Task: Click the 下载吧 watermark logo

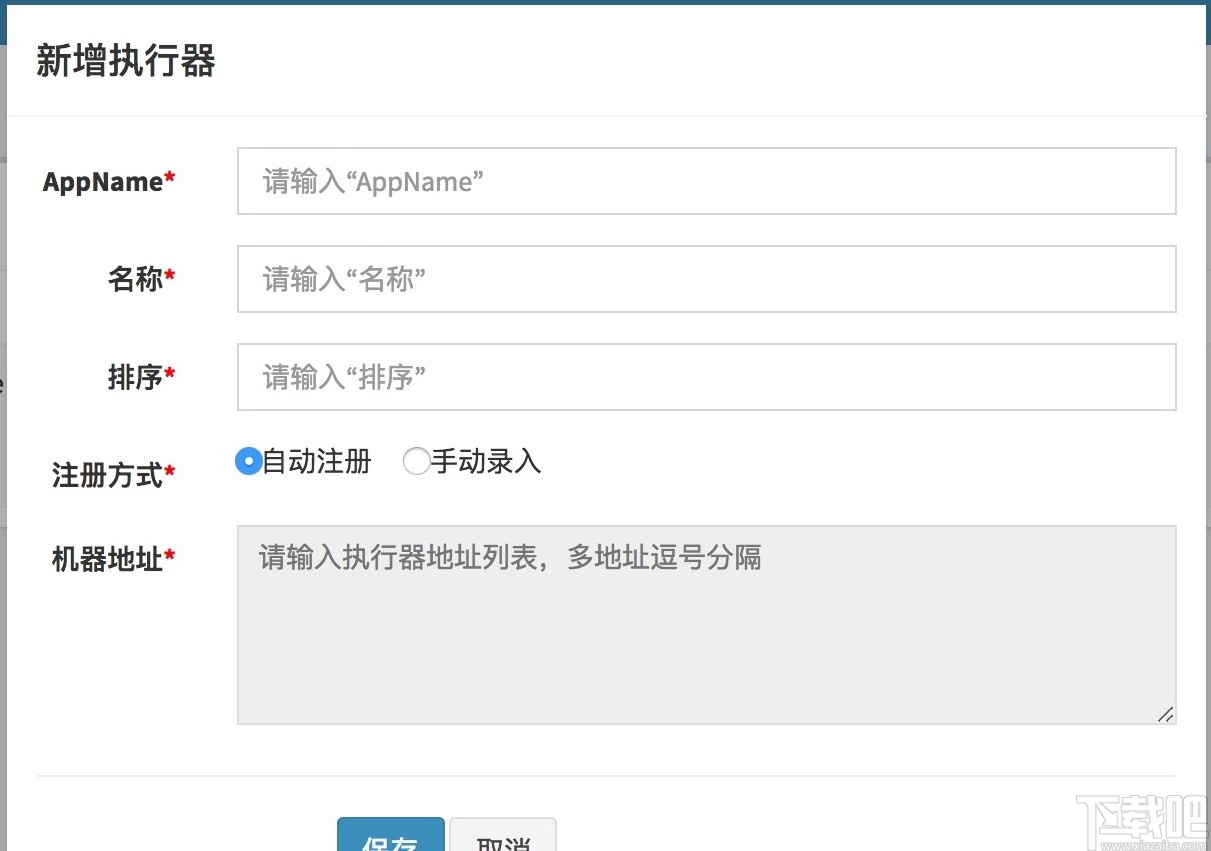Action: click(1140, 817)
